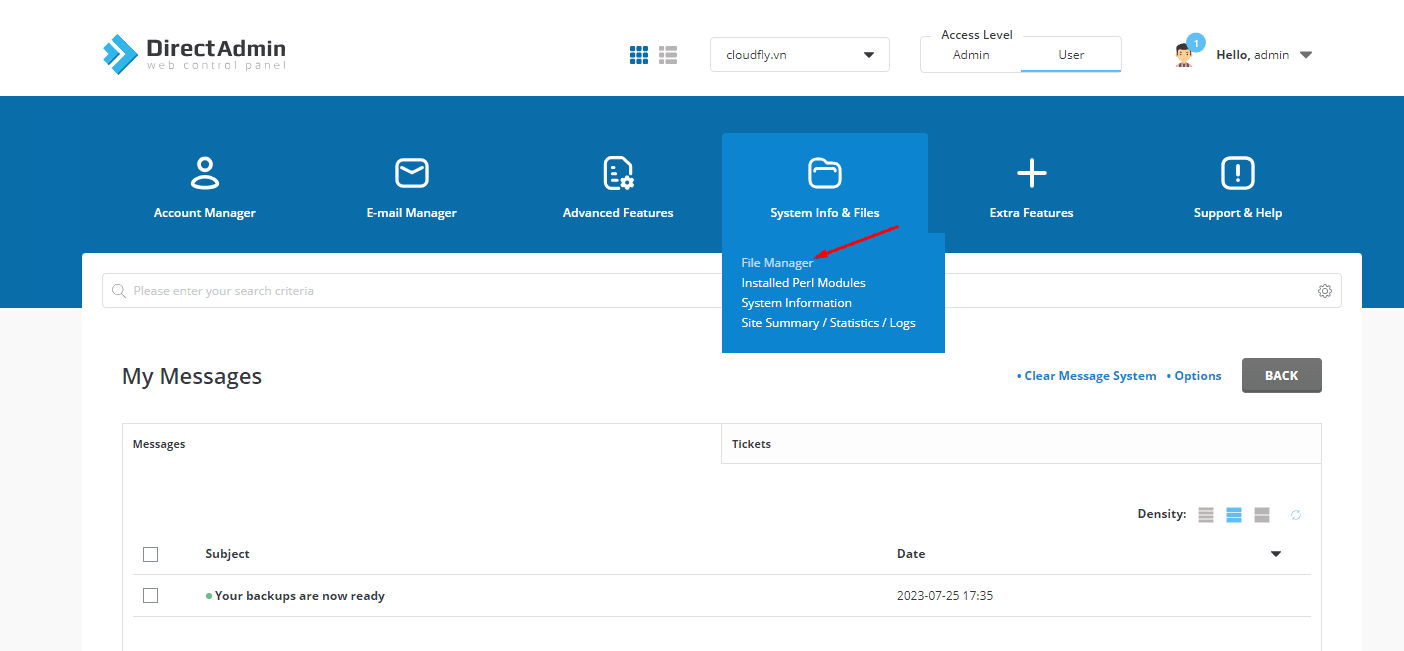Open search settings gear icon
Viewport: 1404px width, 651px height.
1325,291
